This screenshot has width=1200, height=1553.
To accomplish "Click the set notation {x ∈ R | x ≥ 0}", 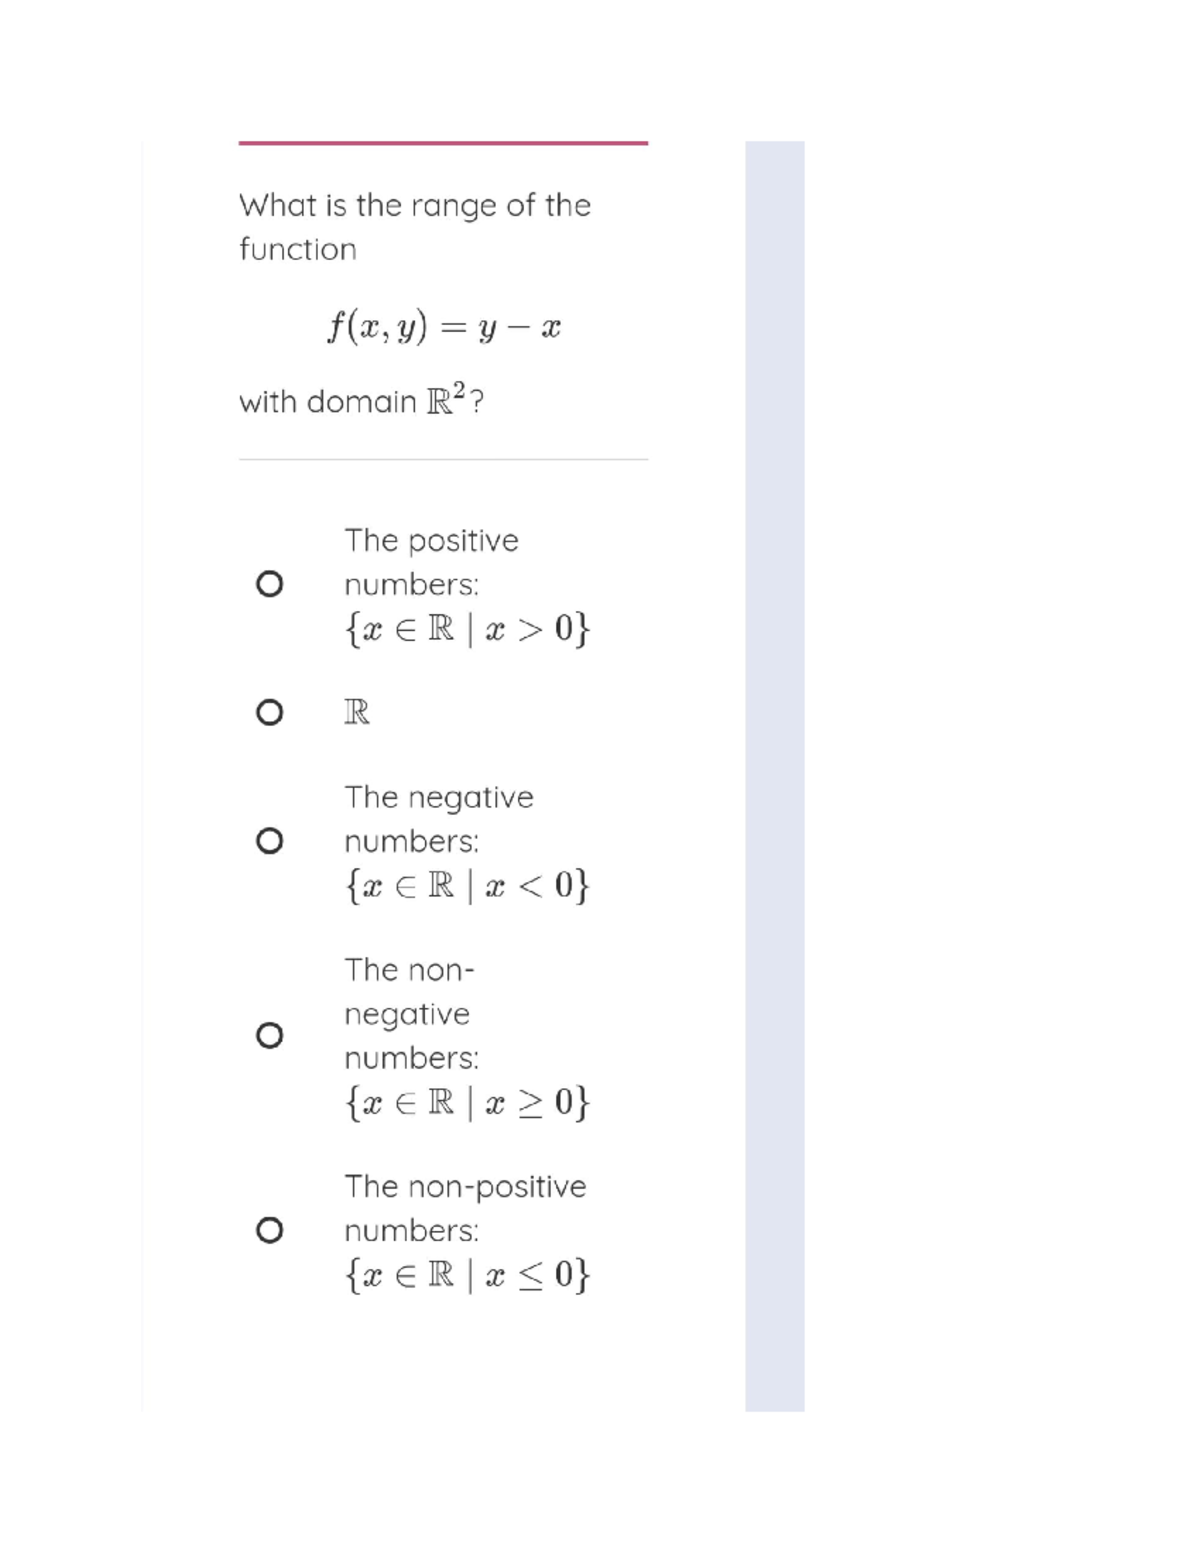I will [x=467, y=1102].
